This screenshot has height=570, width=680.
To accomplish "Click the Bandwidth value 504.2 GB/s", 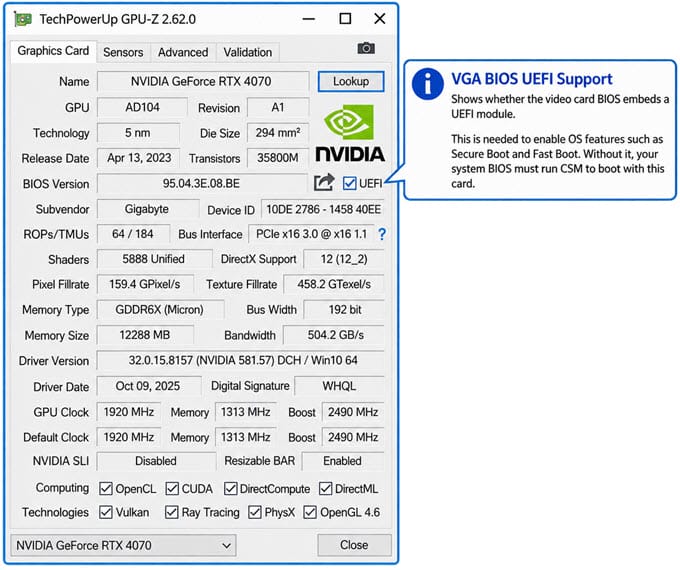I will pyautogui.click(x=334, y=335).
